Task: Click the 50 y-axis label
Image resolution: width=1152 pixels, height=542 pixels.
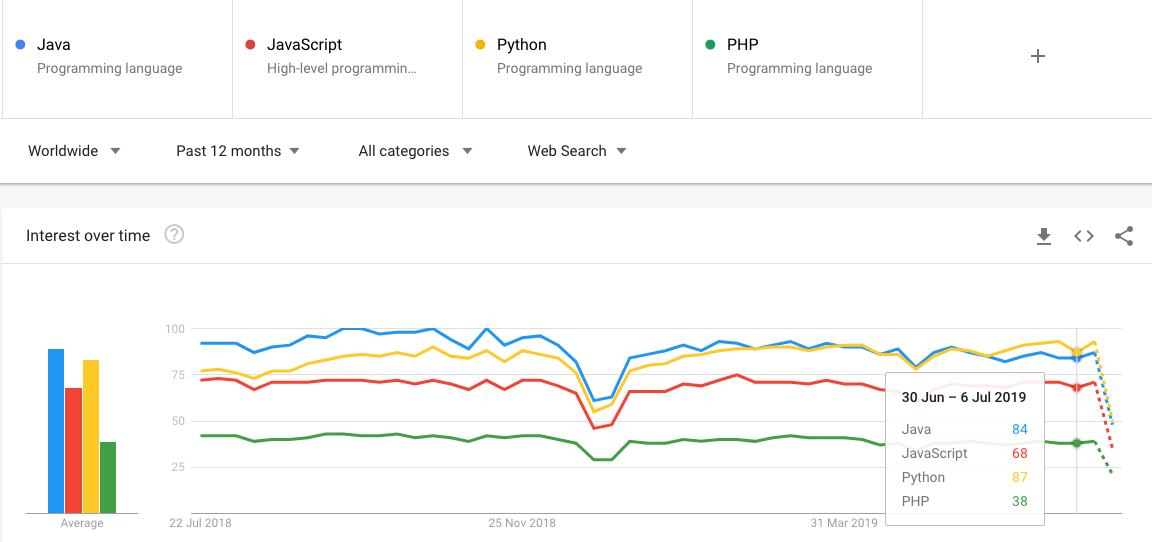Action: (179, 421)
